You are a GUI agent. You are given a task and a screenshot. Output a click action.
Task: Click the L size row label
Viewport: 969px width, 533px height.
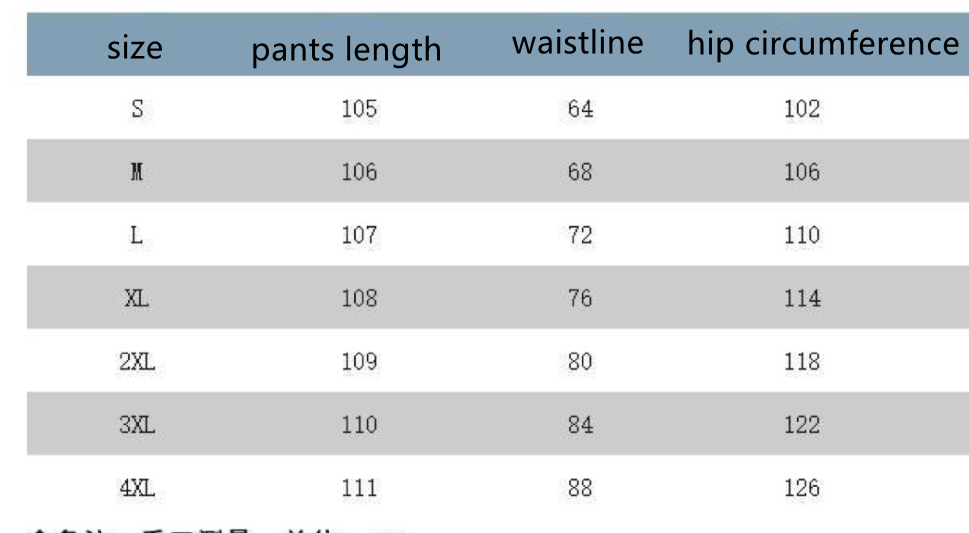coord(137,235)
